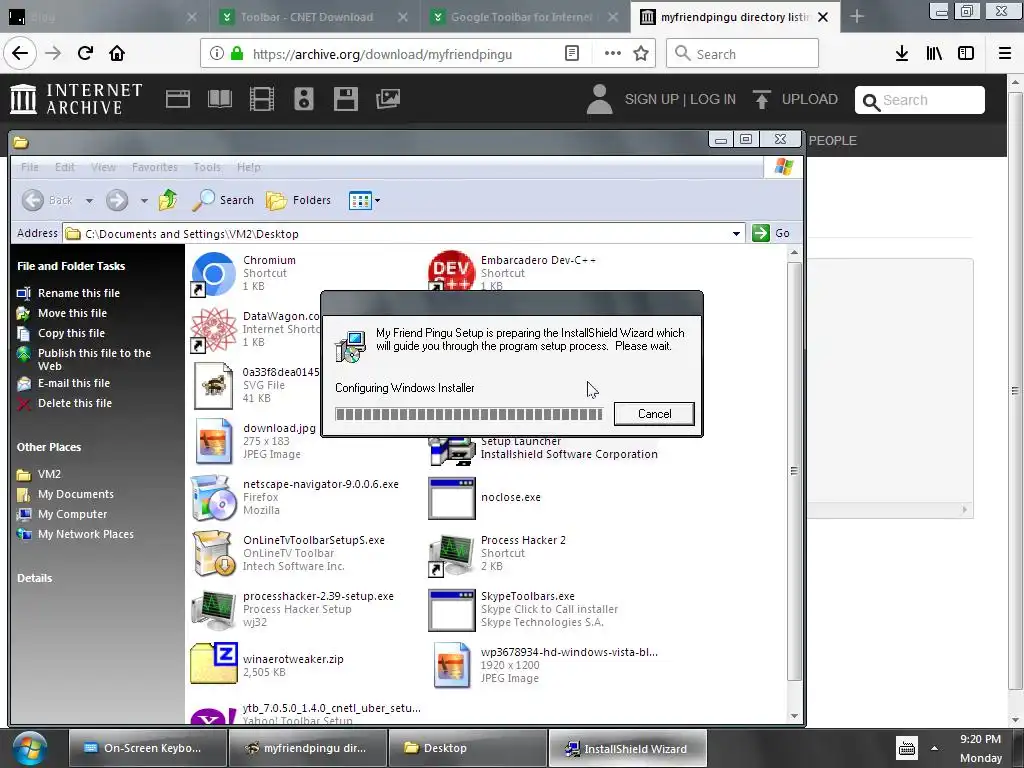Click Copy this file task
Image resolution: width=1024 pixels, height=768 pixels.
[71, 333]
